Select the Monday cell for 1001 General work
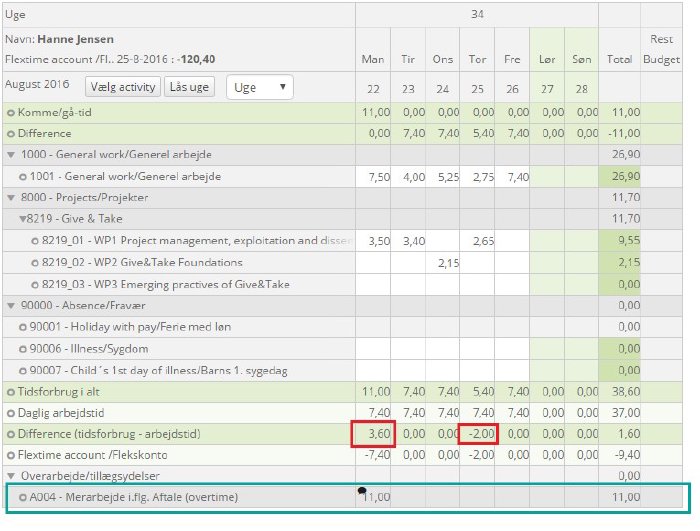The width and height of the screenshot is (700, 531). click(x=373, y=177)
